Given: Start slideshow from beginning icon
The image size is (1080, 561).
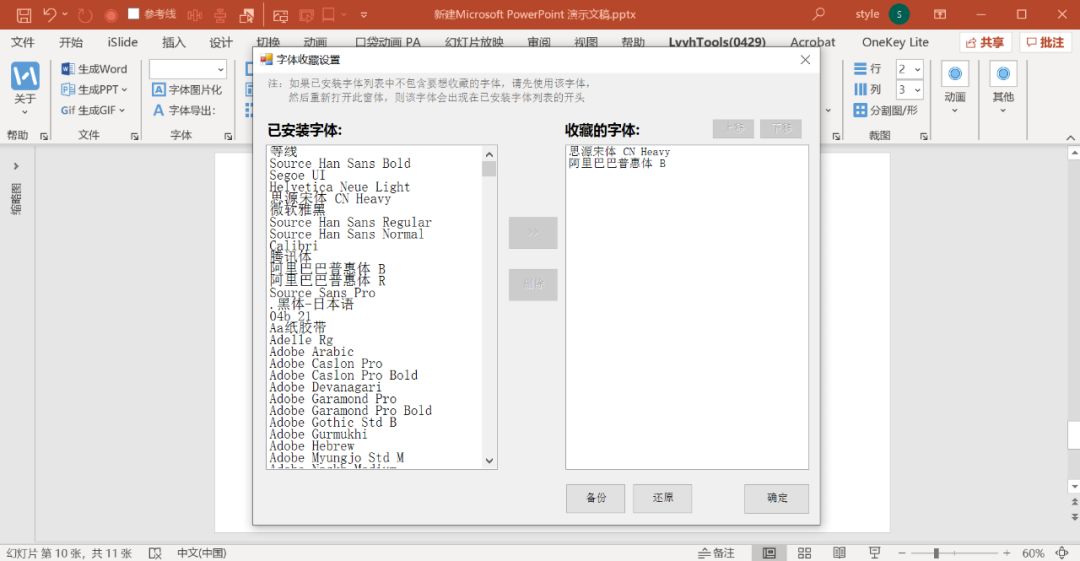Looking at the screenshot, I should 281,14.
